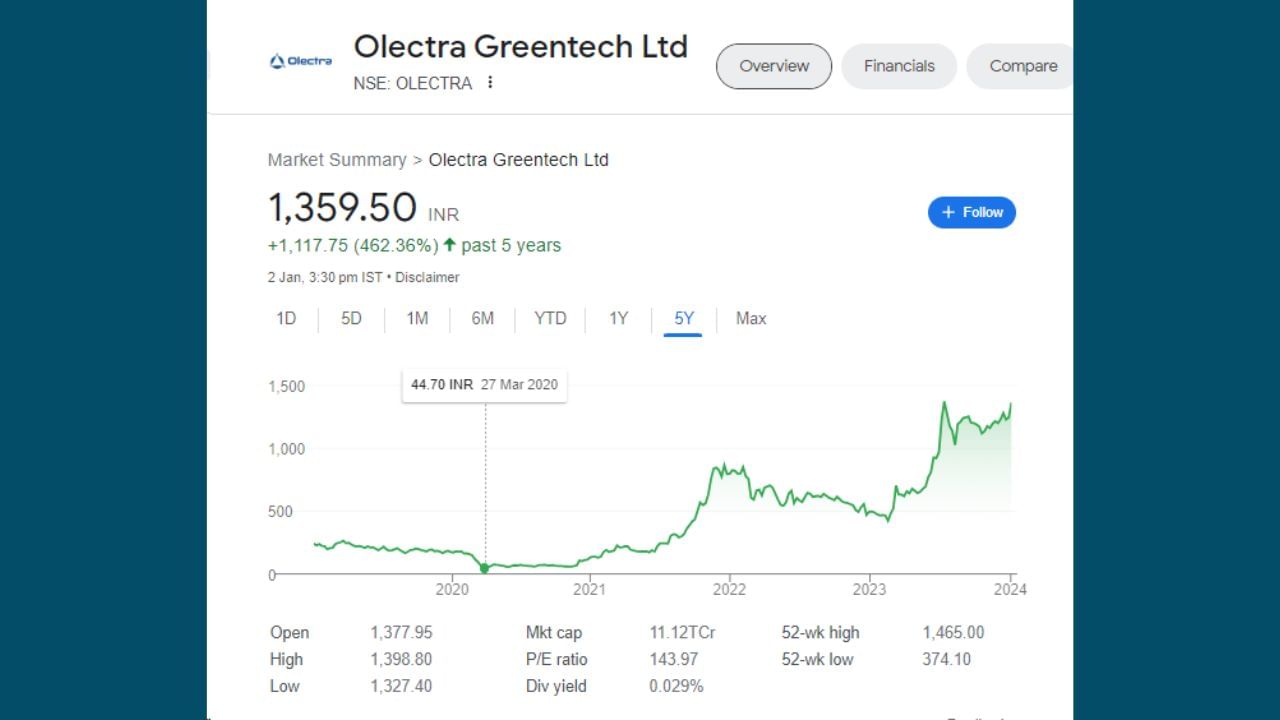The image size is (1280, 720).
Task: Select the 5Y time range
Action: coord(683,319)
